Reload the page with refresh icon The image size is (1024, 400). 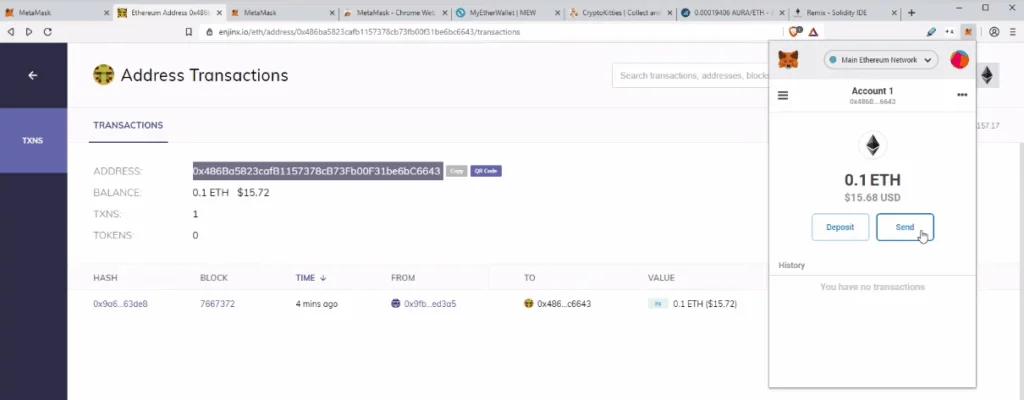pyautogui.click(x=47, y=31)
